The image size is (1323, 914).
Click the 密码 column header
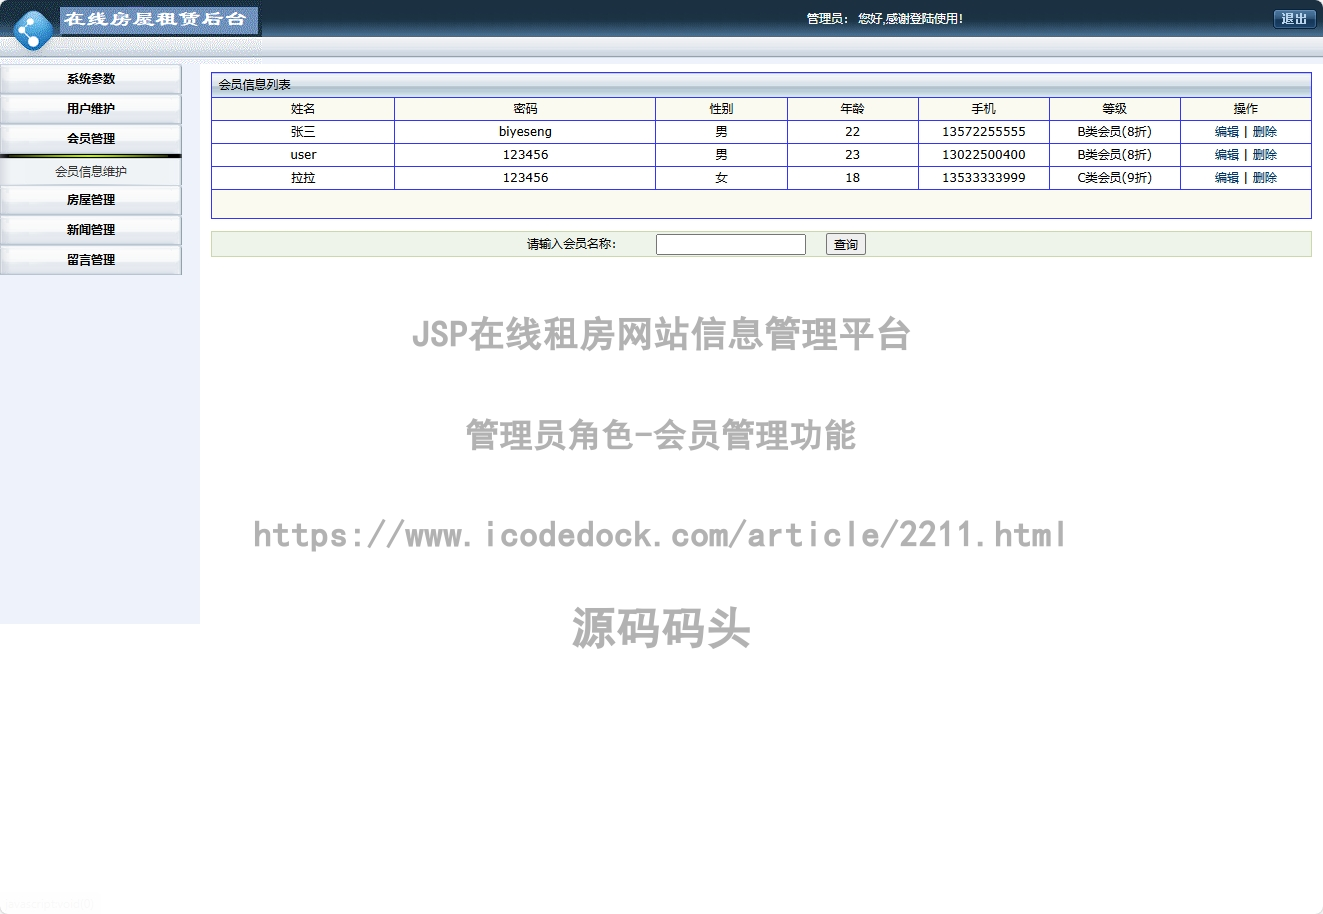(525, 109)
